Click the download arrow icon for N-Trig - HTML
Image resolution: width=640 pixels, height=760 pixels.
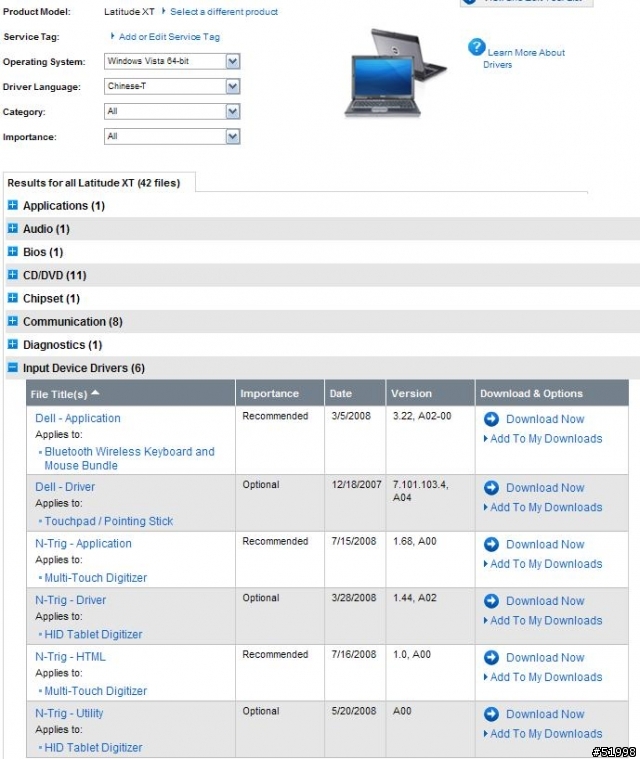tap(491, 658)
